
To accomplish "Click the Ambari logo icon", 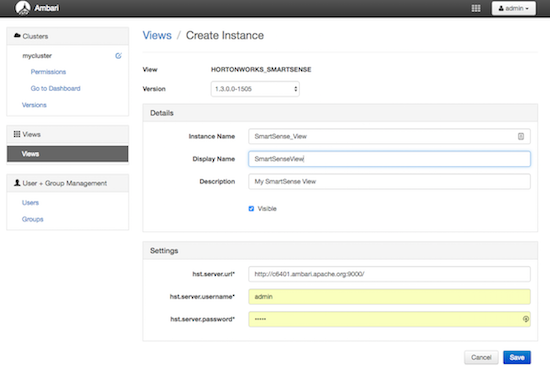I will 22,8.
